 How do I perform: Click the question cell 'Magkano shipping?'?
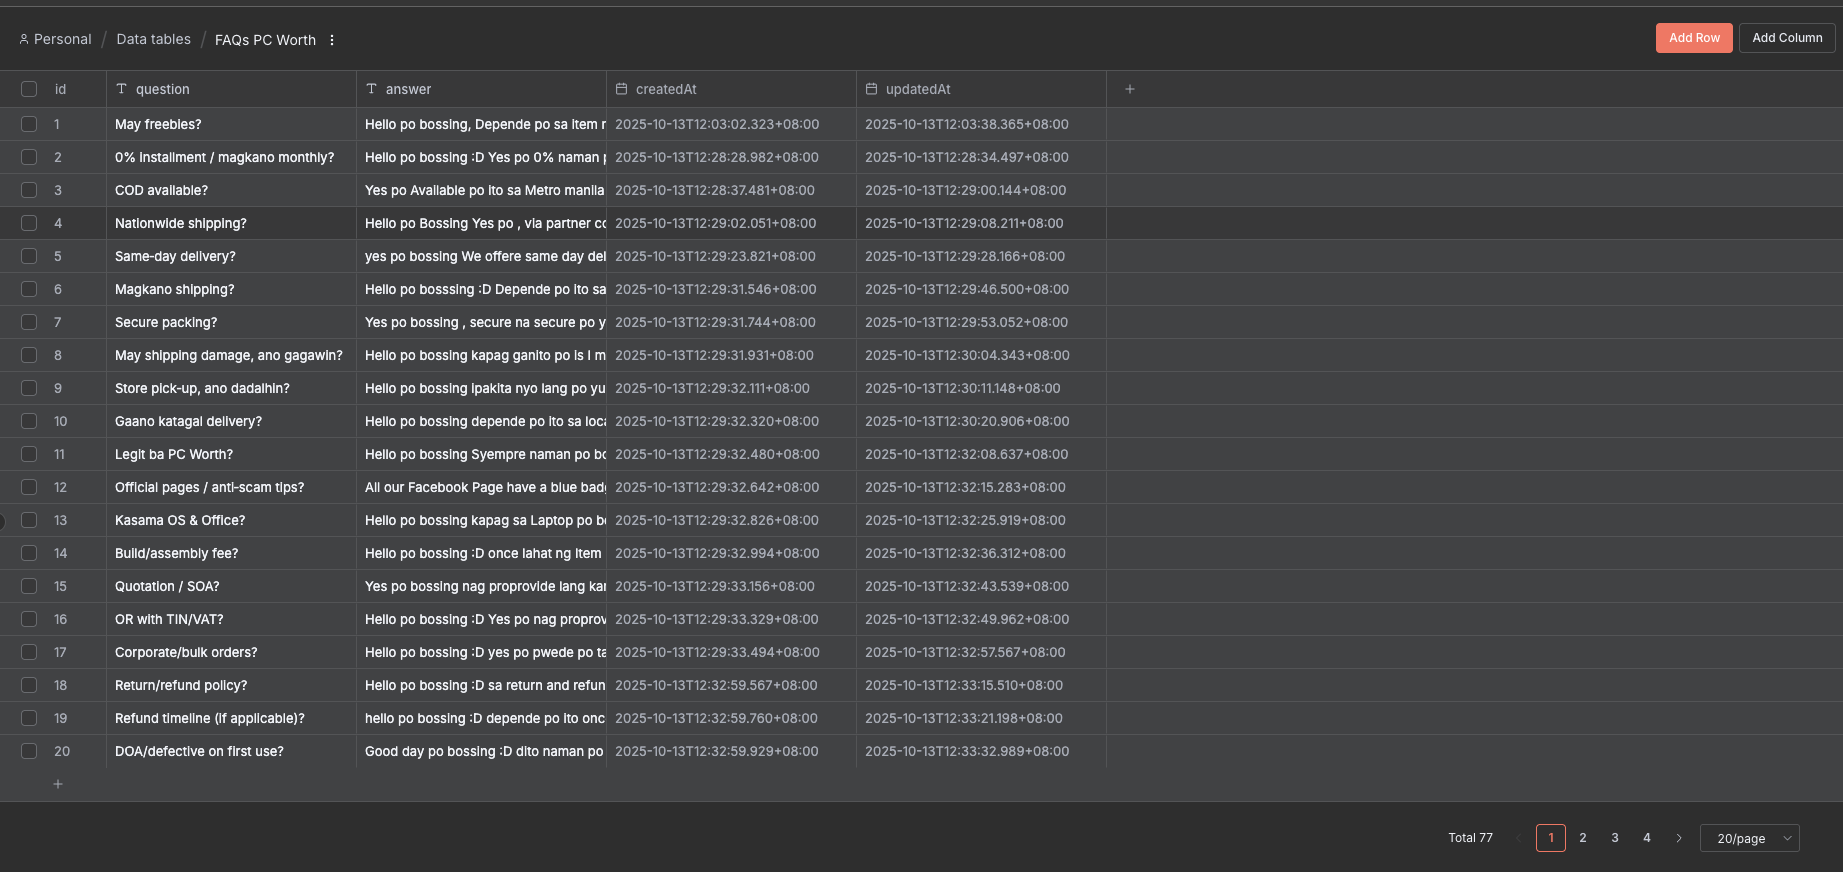click(x=231, y=289)
